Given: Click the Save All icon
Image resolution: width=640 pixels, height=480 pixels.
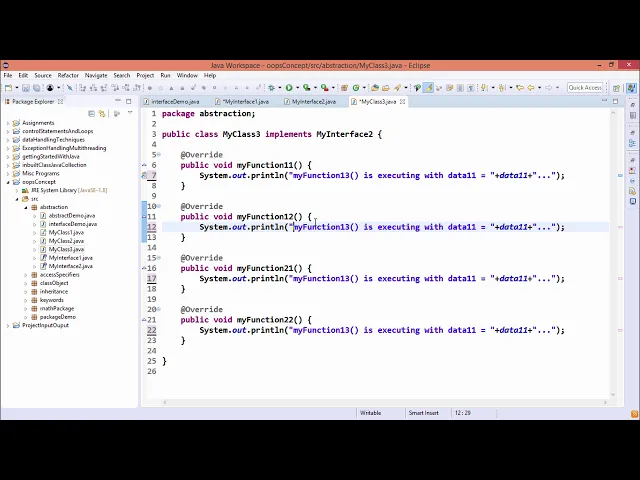Looking at the screenshot, I should tap(36, 87).
